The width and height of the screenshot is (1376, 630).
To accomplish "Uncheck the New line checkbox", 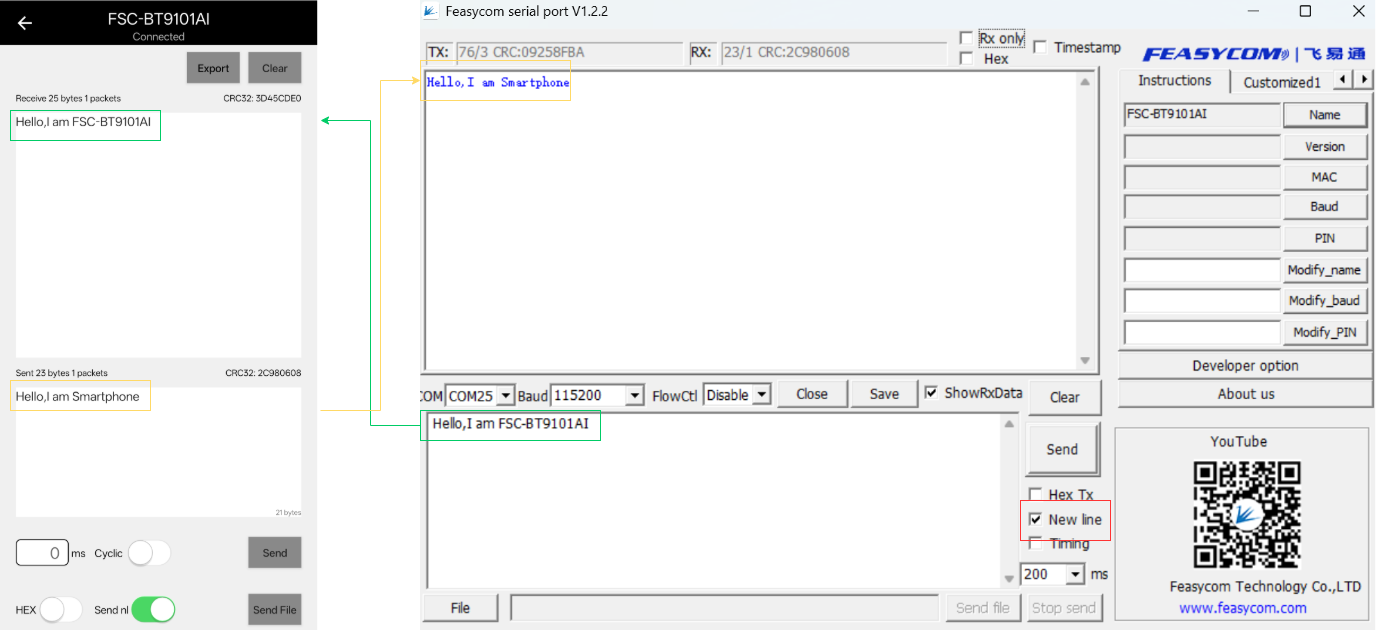I will [1036, 519].
